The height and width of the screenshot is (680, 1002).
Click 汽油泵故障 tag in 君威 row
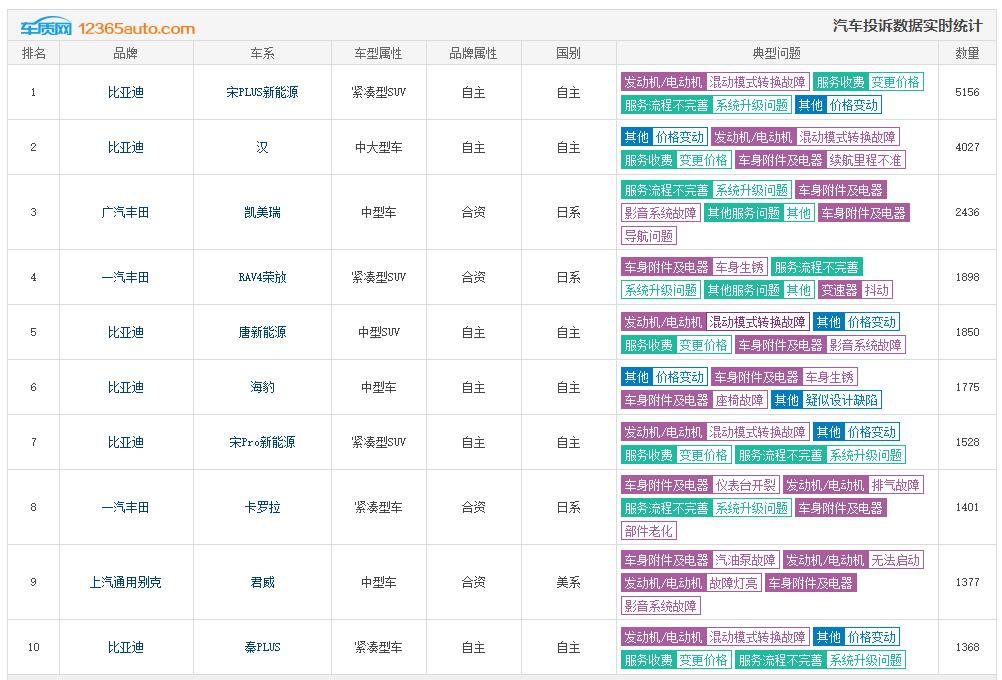(746, 559)
